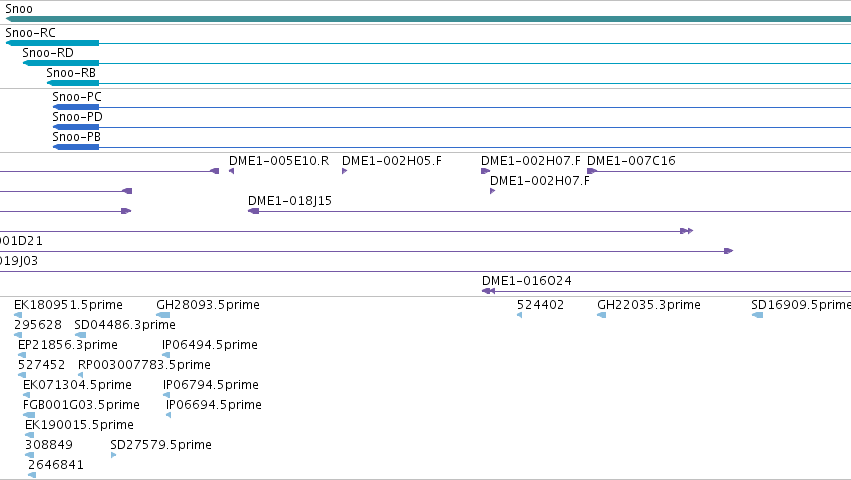This screenshot has height=480, width=851.
Task: Select the DME1-016O24 clone arrow
Action: (x=488, y=291)
